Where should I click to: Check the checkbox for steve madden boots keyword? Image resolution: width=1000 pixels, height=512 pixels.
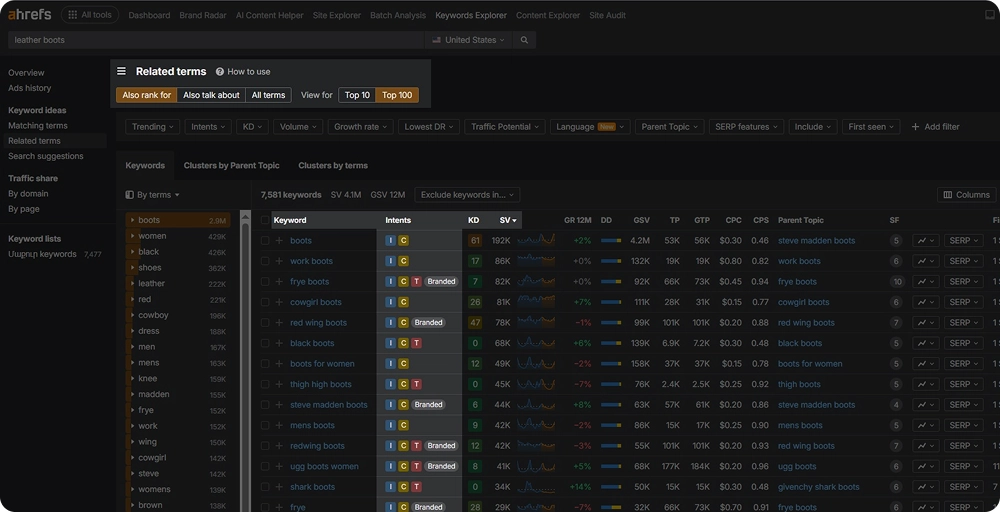click(x=265, y=405)
